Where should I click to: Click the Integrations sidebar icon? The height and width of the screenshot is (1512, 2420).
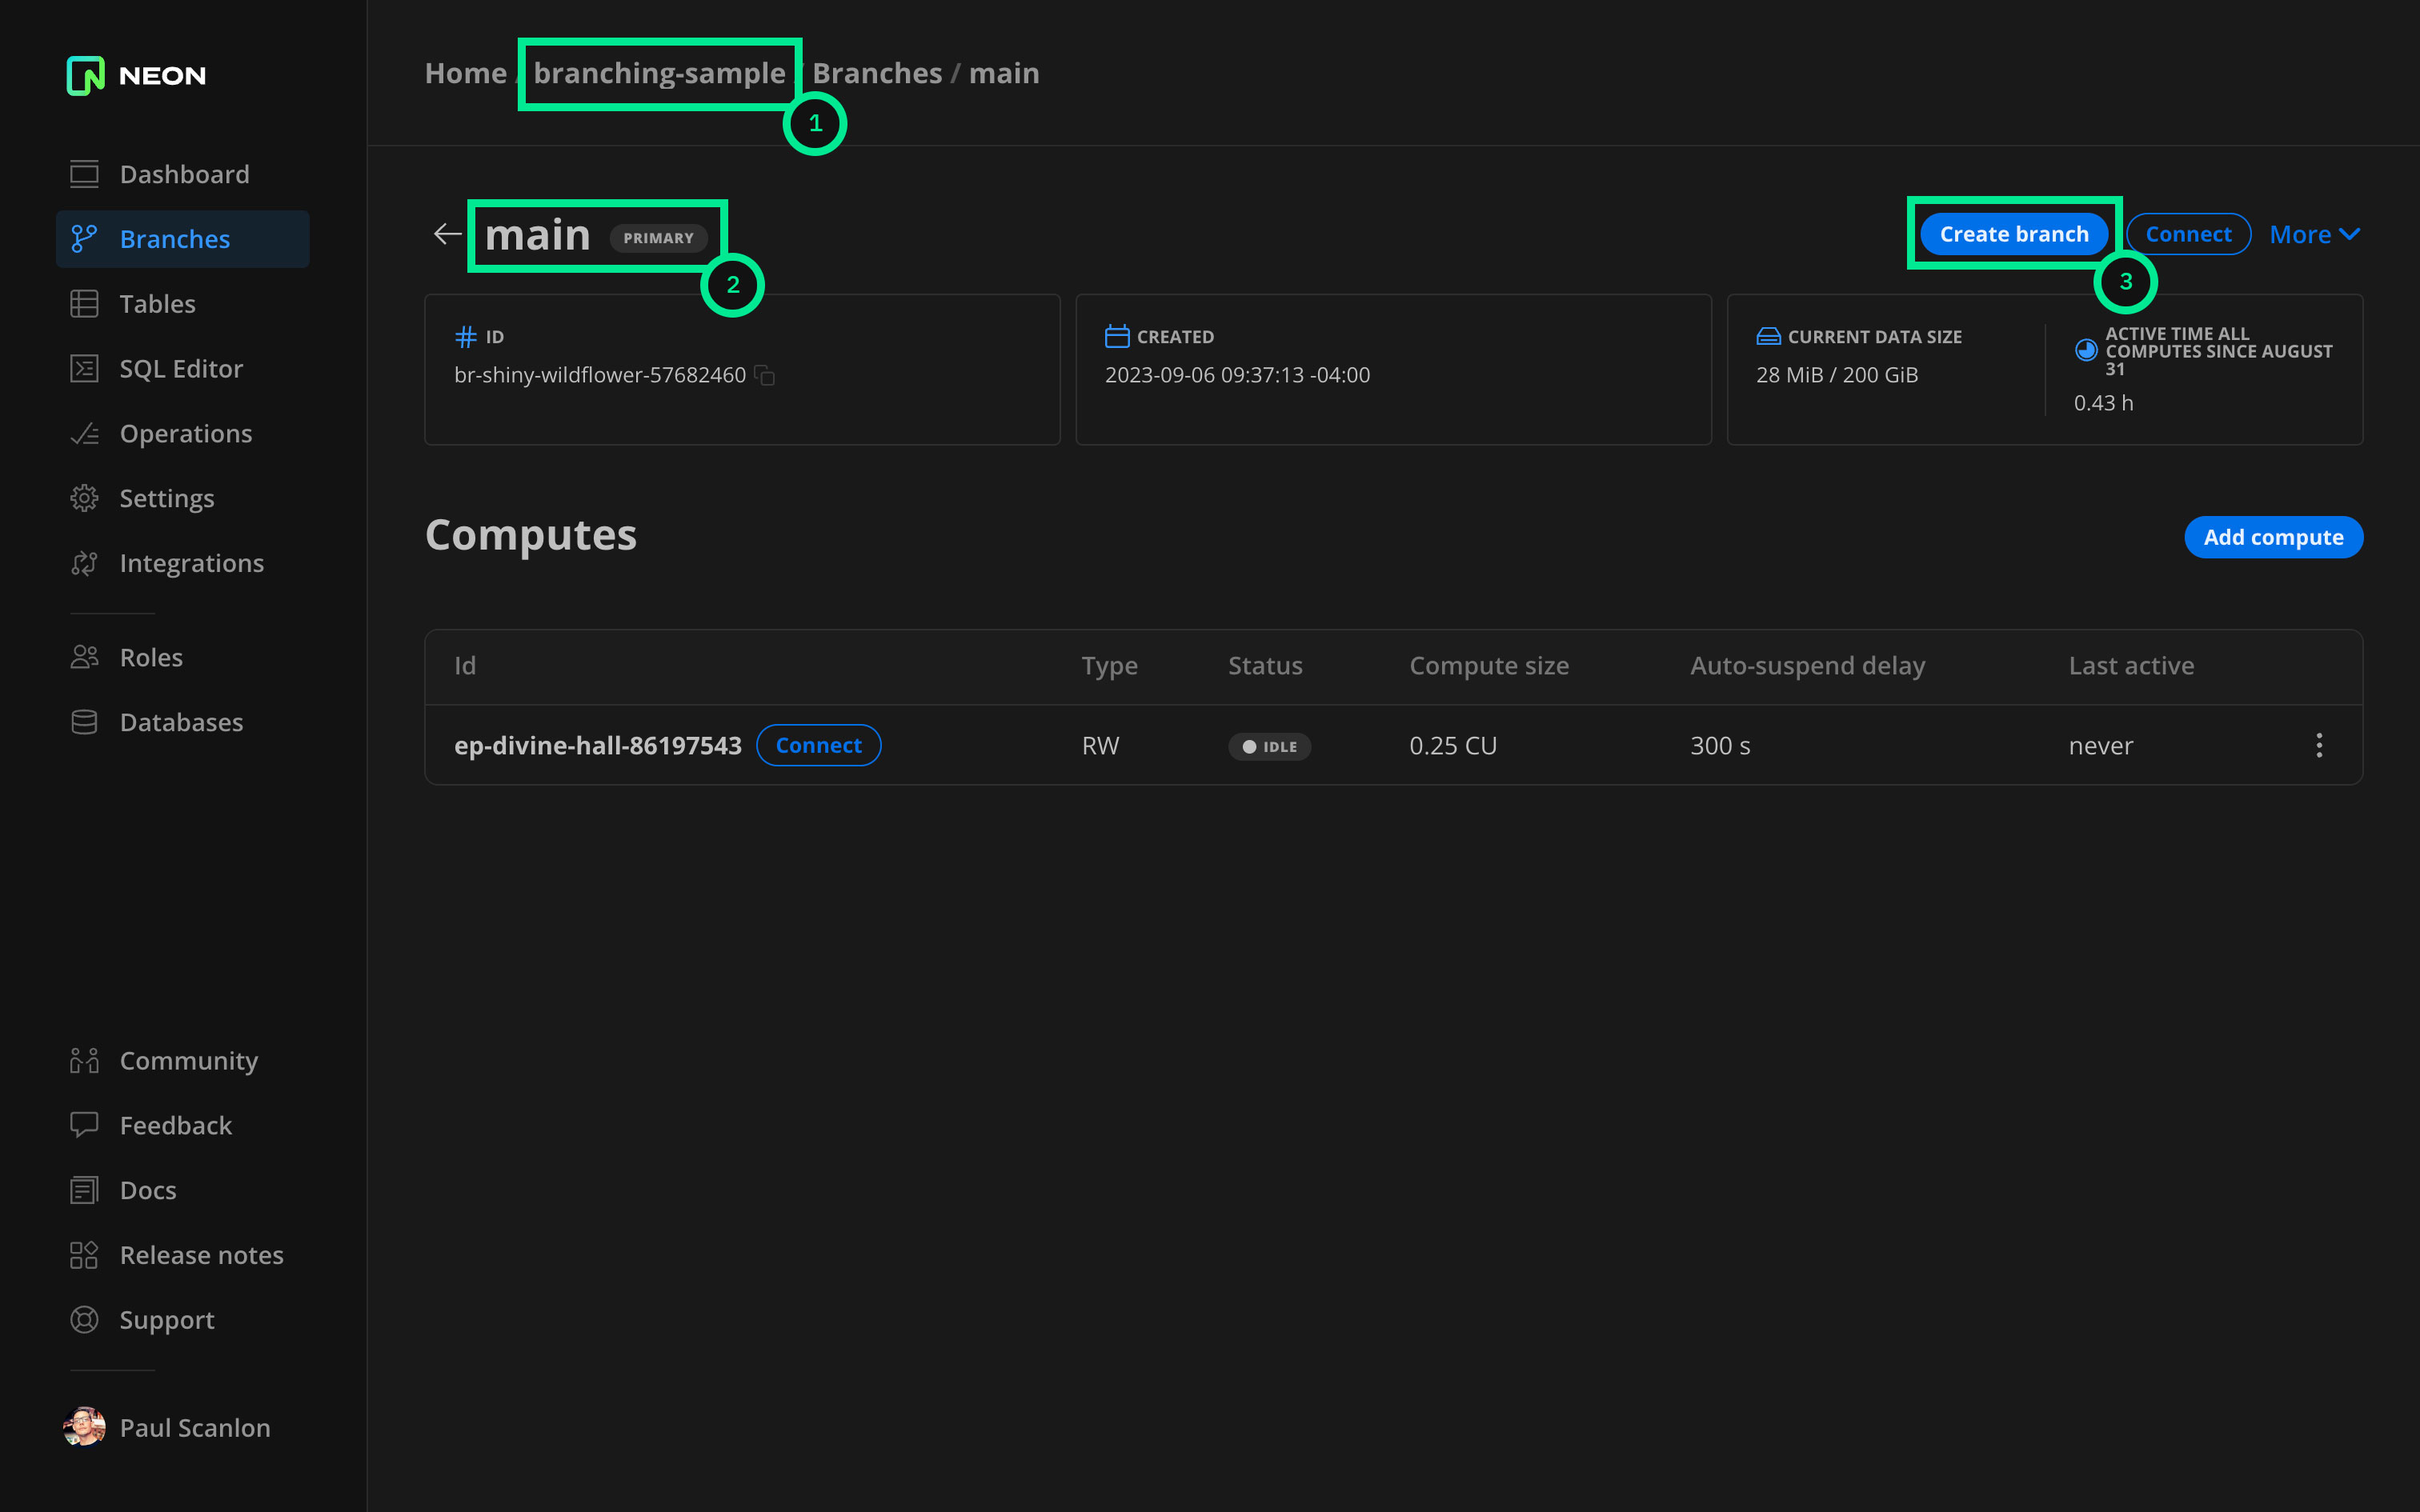[84, 564]
